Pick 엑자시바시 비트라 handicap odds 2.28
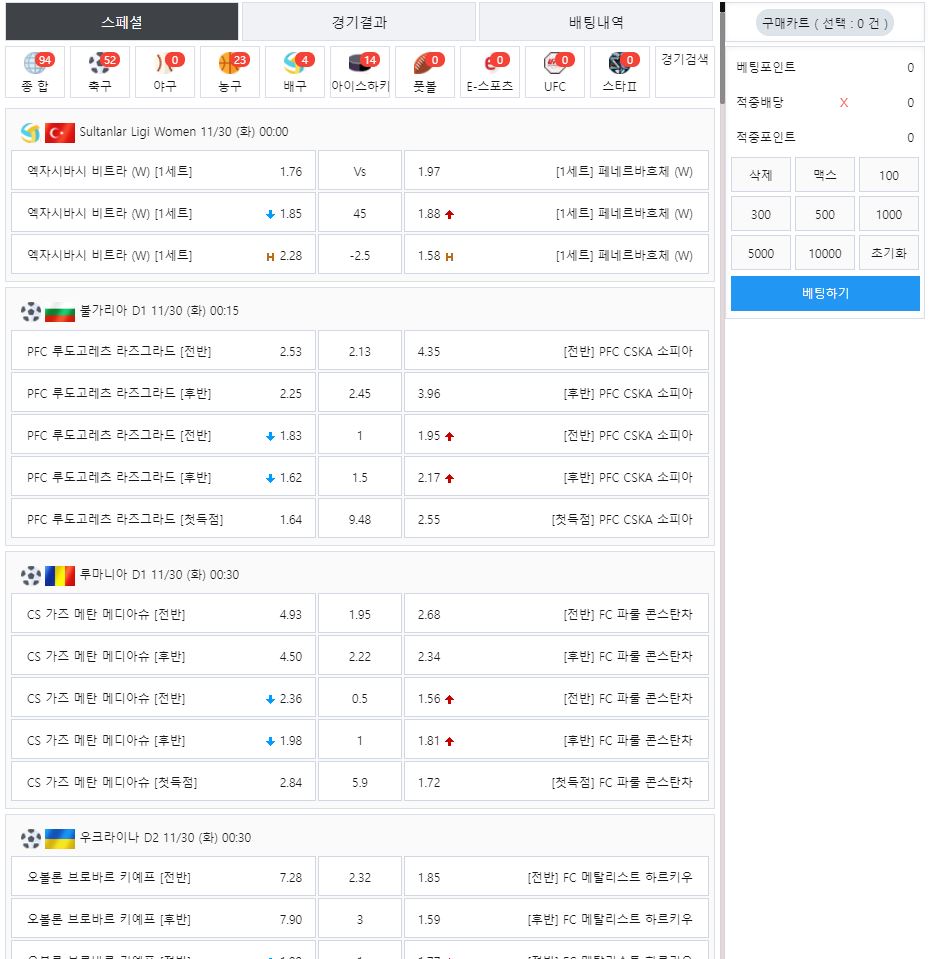The image size is (935, 959). (x=163, y=256)
